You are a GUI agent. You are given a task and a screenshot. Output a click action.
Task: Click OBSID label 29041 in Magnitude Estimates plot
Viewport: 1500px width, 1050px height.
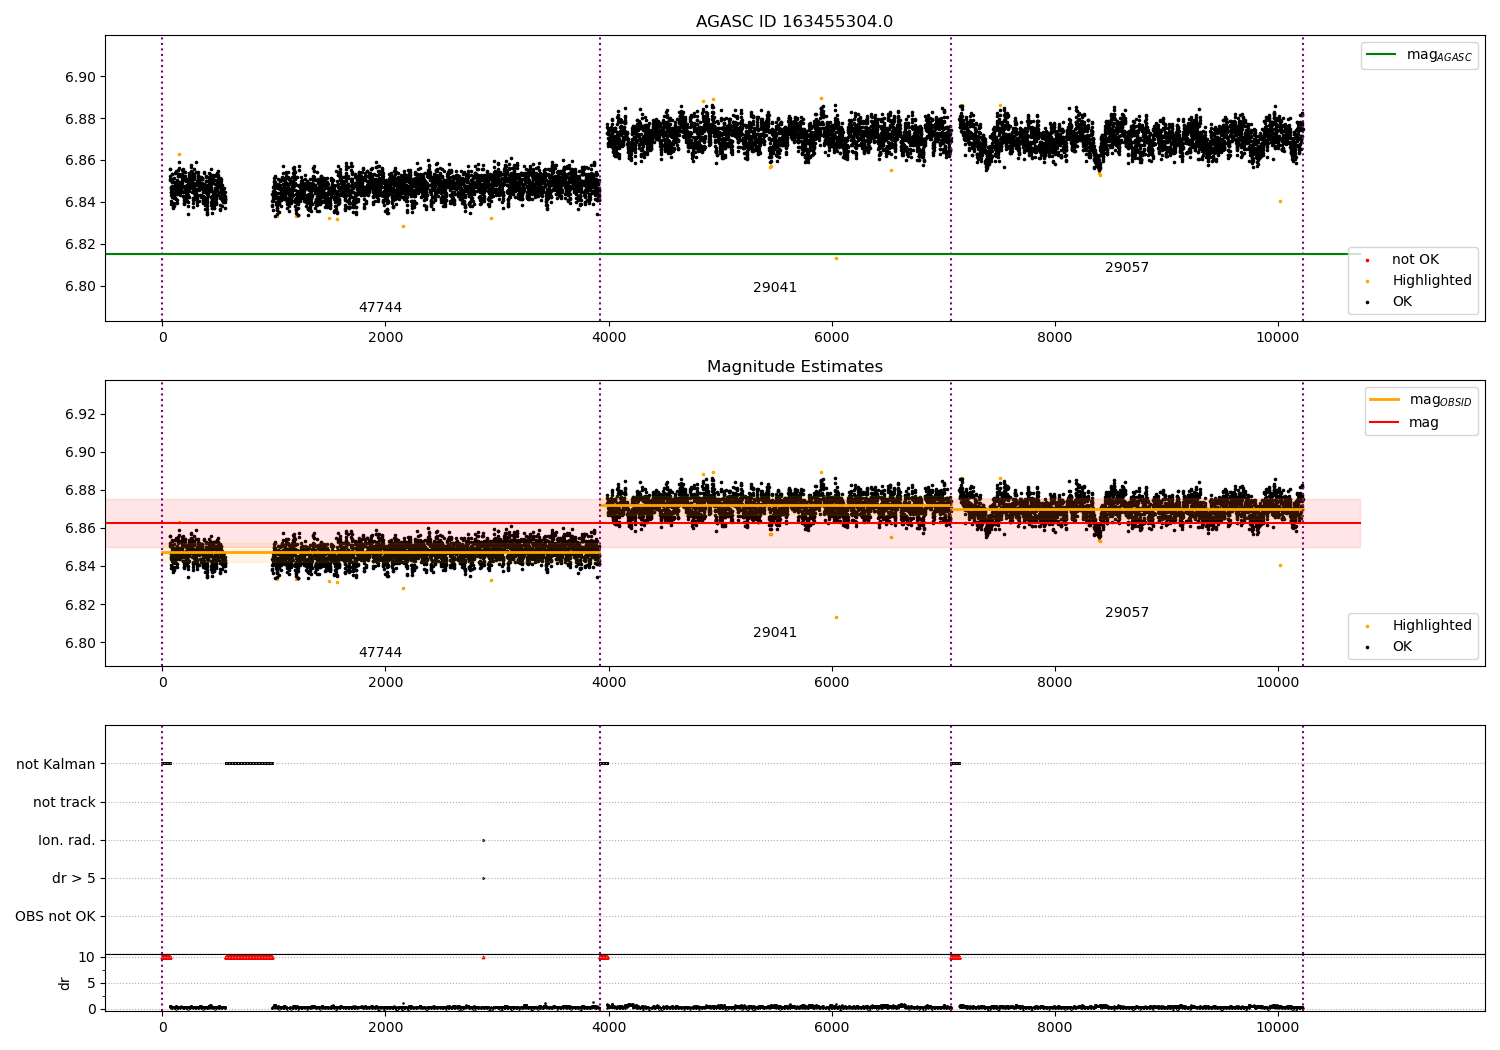coord(775,633)
